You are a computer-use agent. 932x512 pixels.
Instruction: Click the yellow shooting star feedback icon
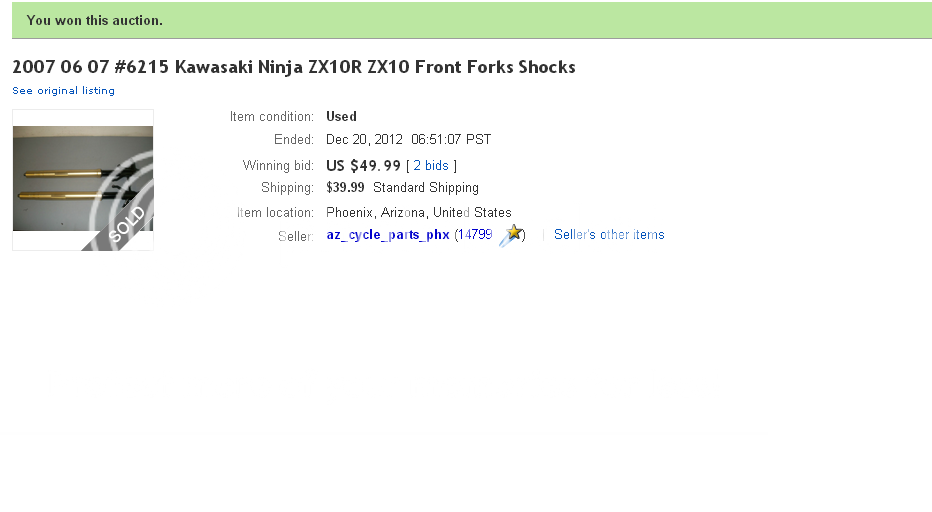[512, 235]
